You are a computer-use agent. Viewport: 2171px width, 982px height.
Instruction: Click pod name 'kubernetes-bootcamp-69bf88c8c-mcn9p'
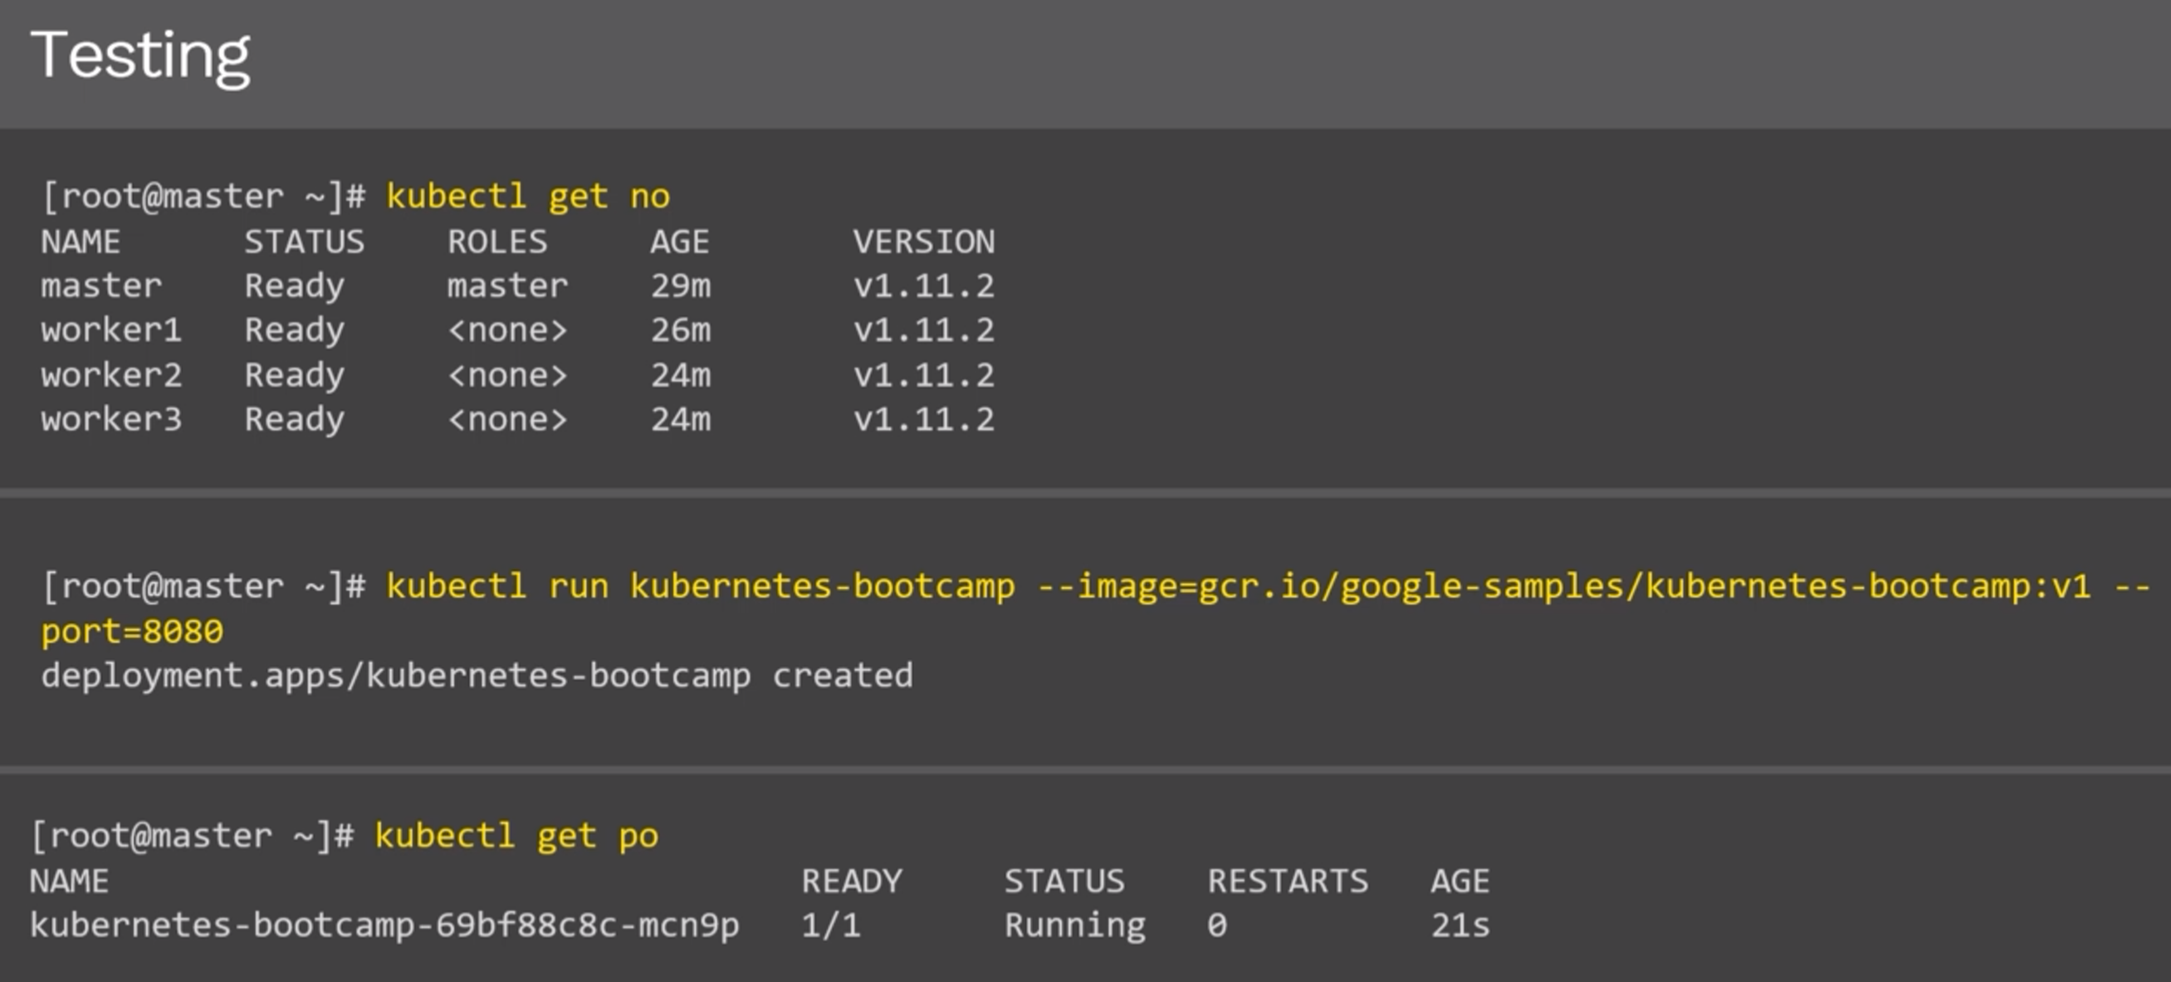385,926
